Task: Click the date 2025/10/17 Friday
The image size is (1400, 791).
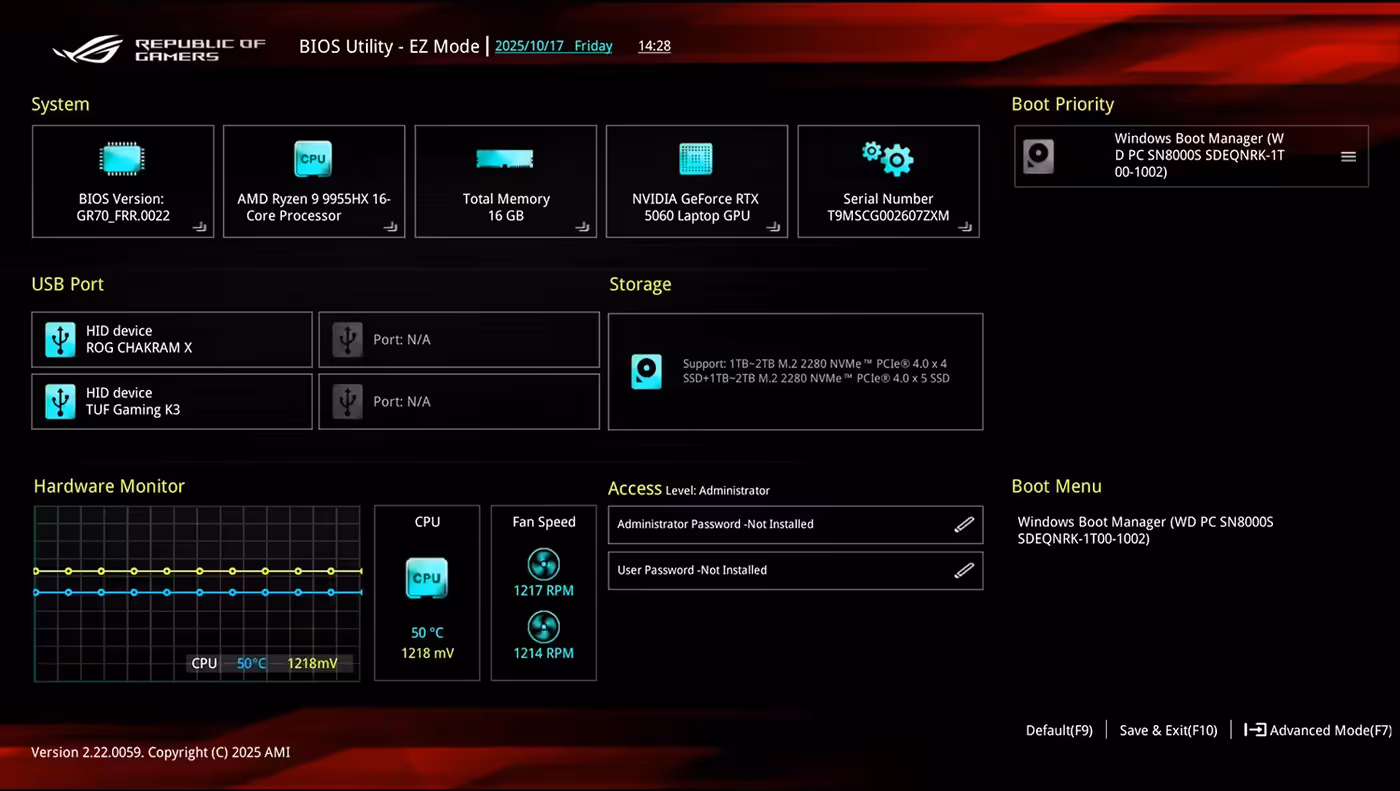Action: click(554, 46)
